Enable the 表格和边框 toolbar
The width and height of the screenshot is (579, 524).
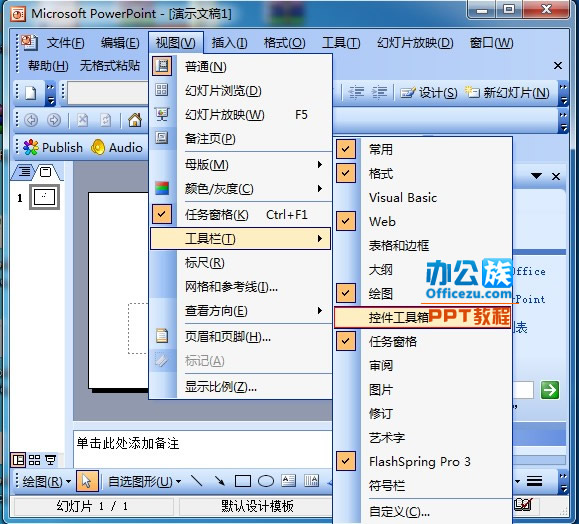point(423,246)
